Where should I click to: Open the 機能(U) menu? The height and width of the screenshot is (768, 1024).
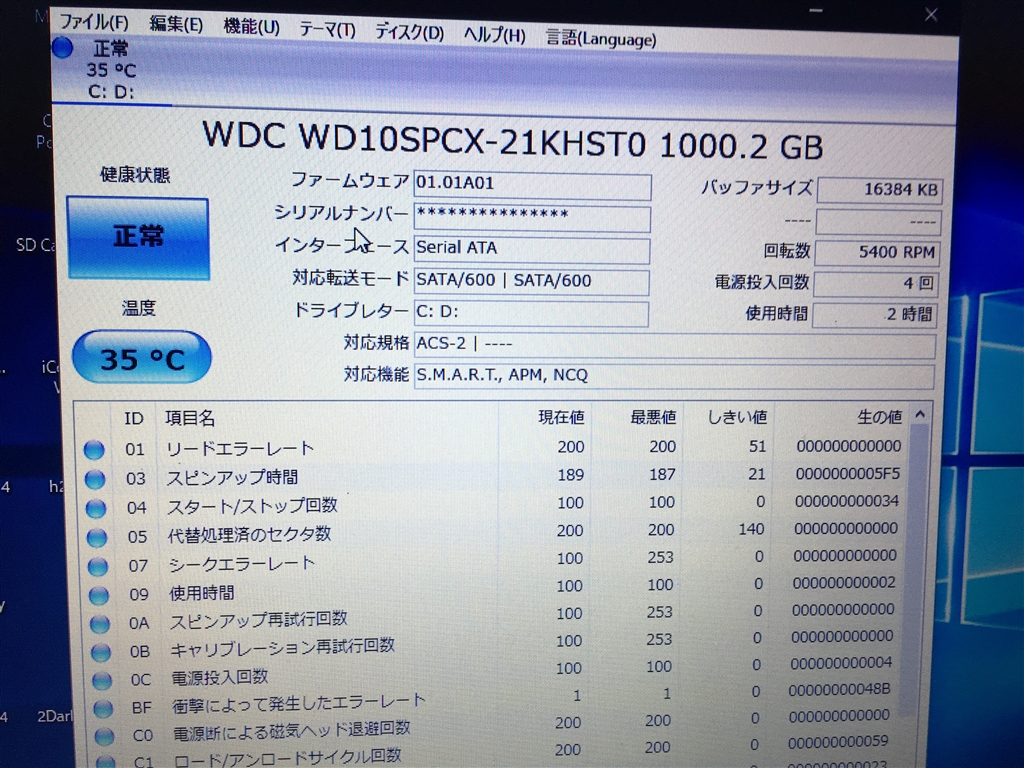[251, 27]
